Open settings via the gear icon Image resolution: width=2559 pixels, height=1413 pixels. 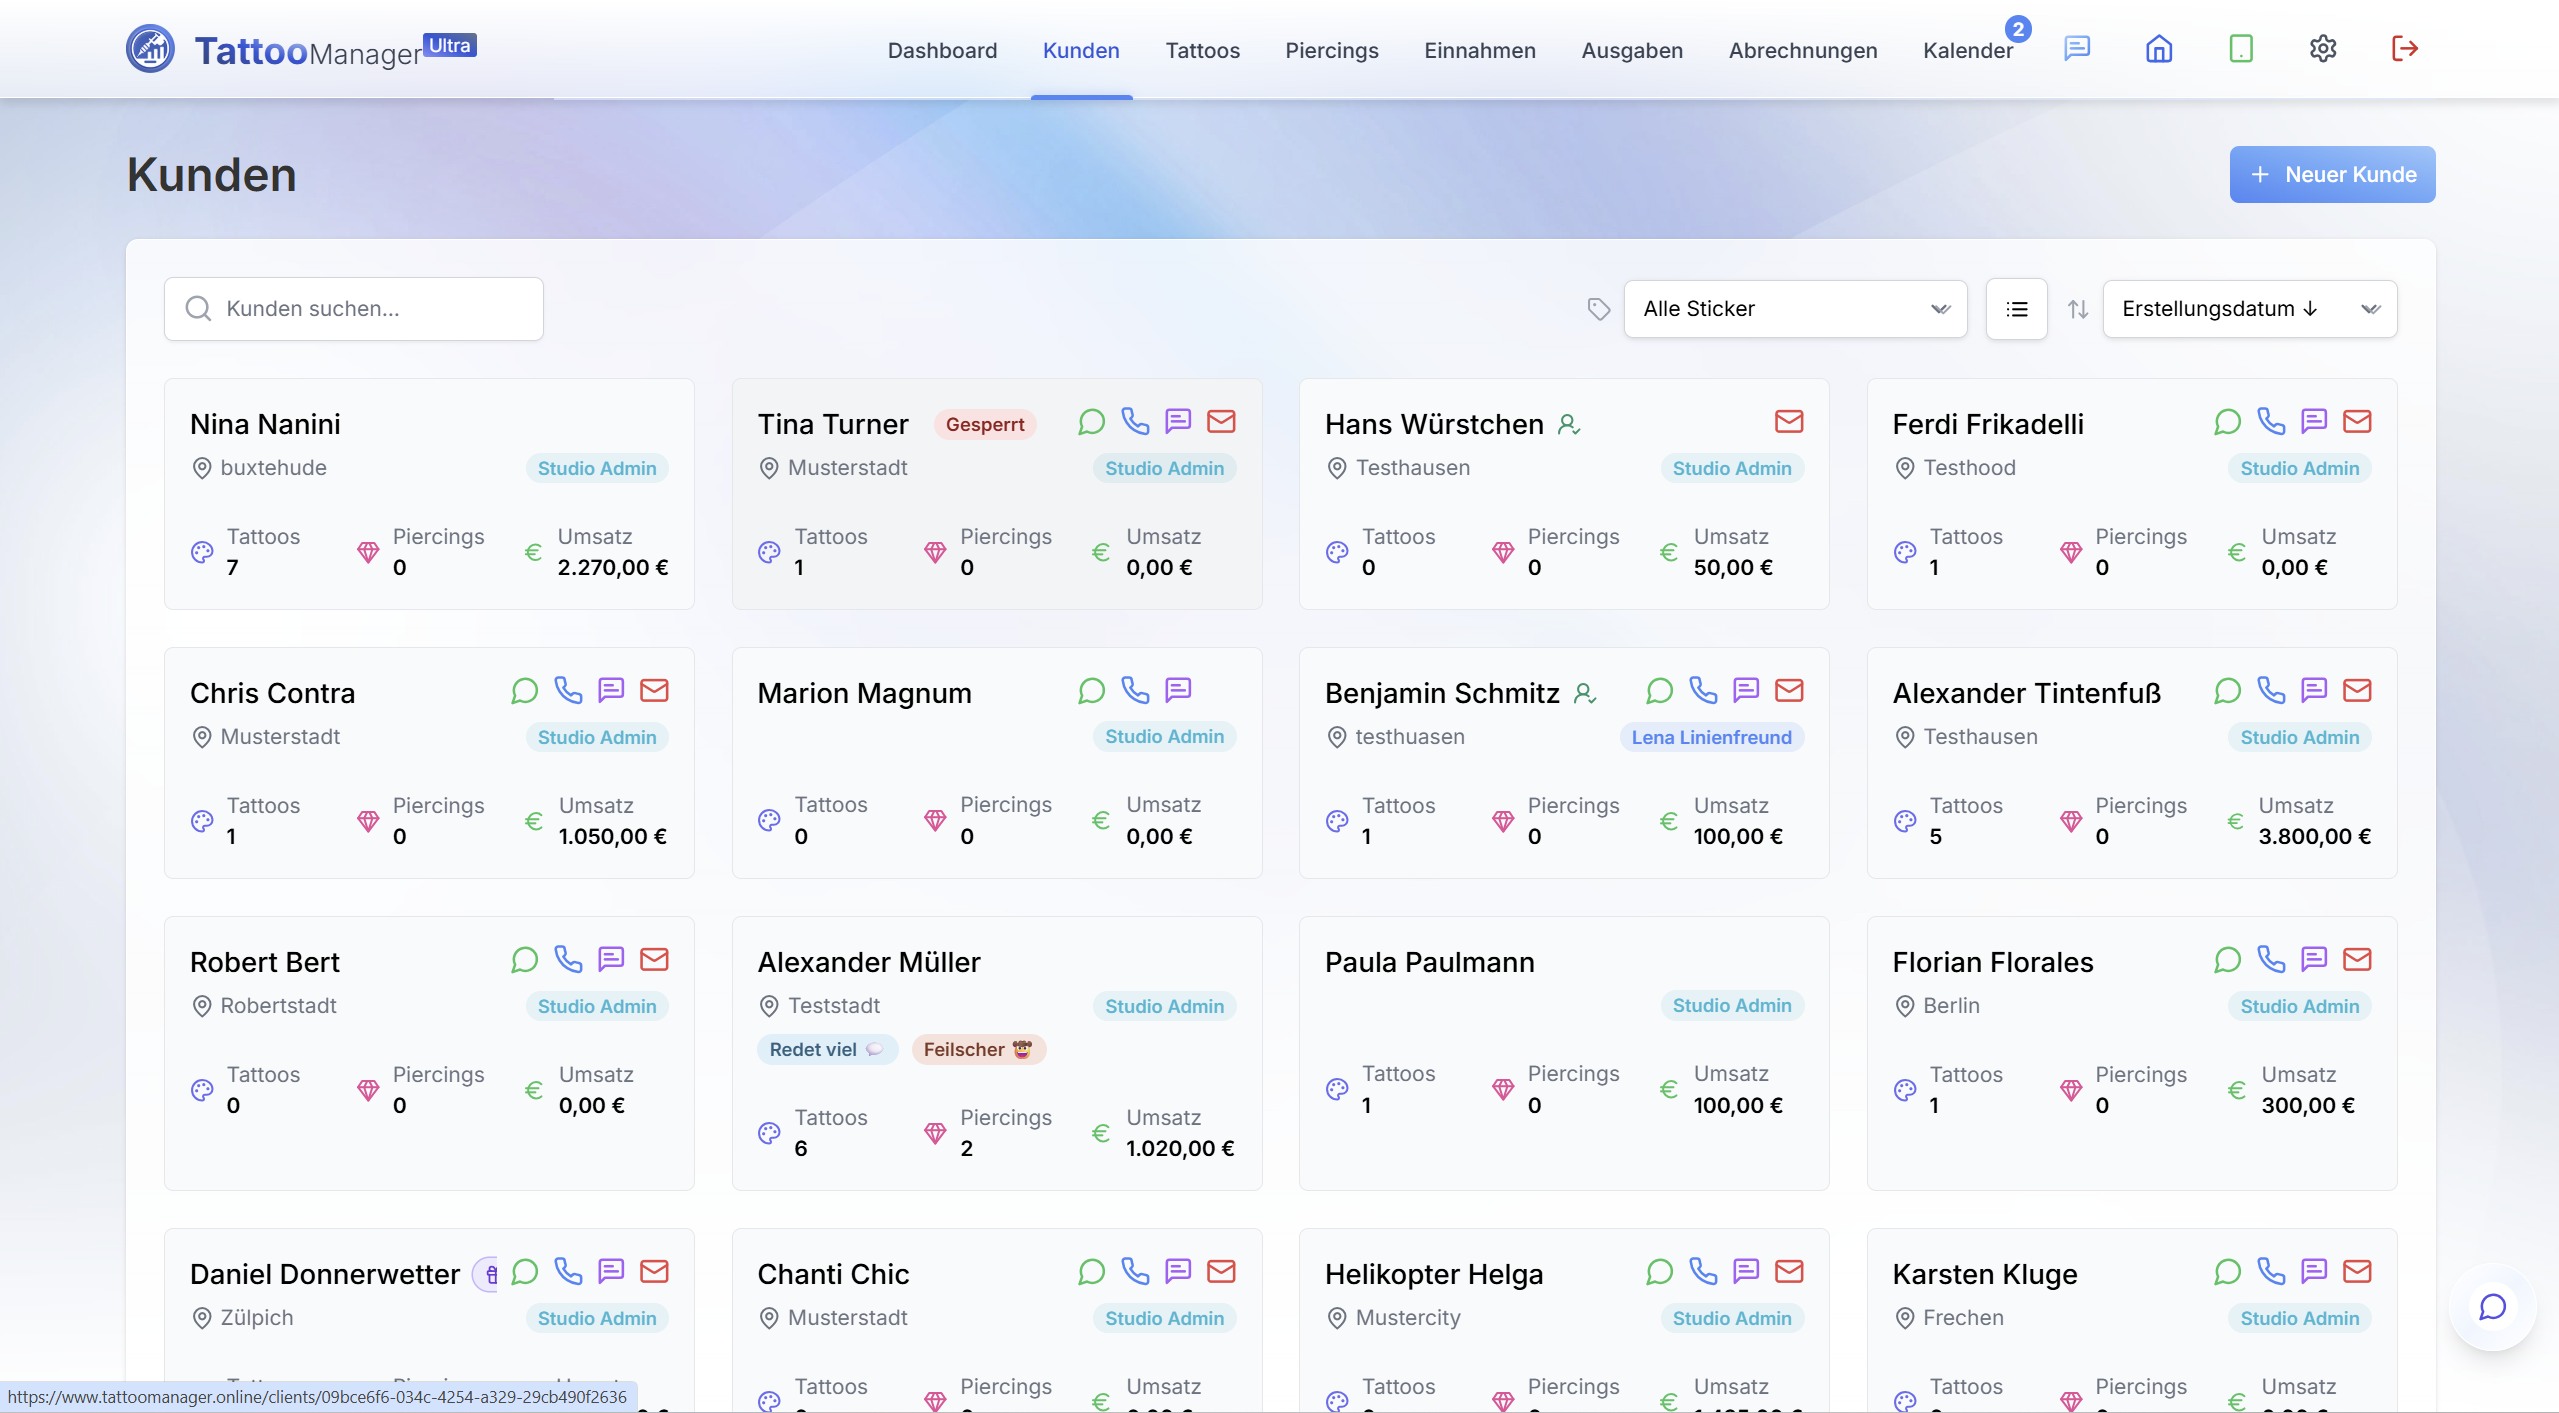(x=2323, y=49)
